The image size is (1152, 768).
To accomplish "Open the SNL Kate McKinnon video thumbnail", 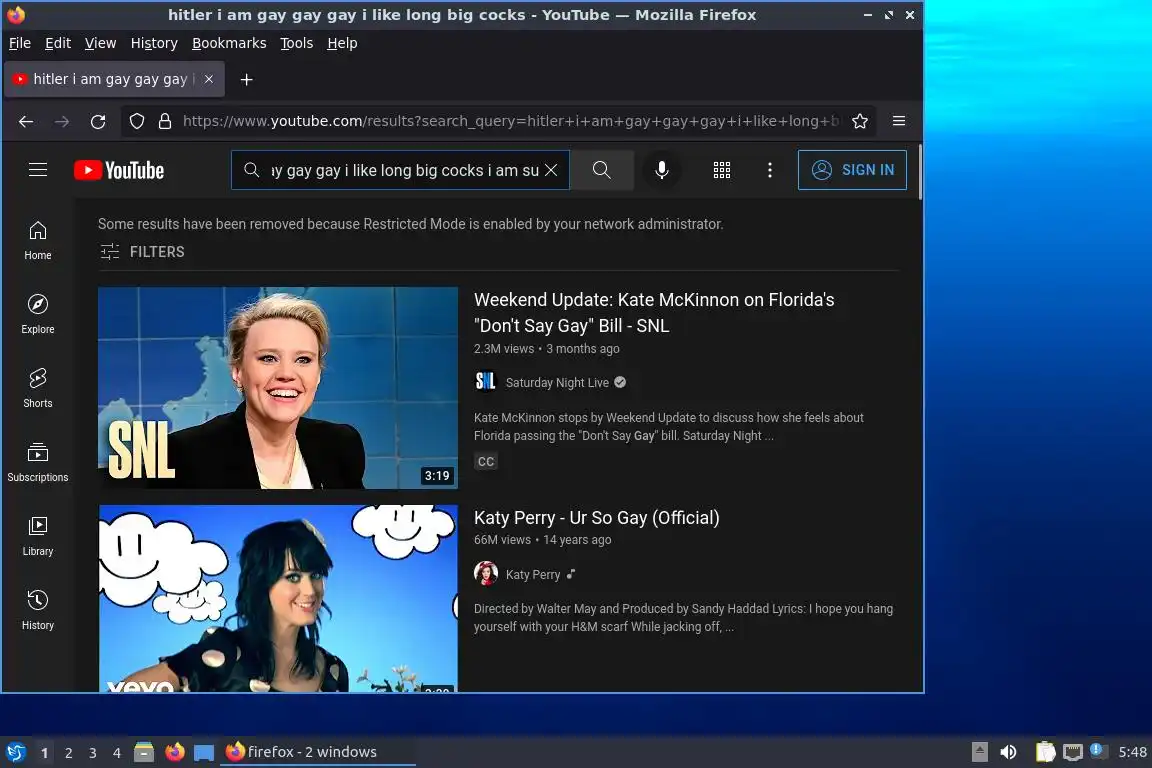I will pyautogui.click(x=278, y=387).
